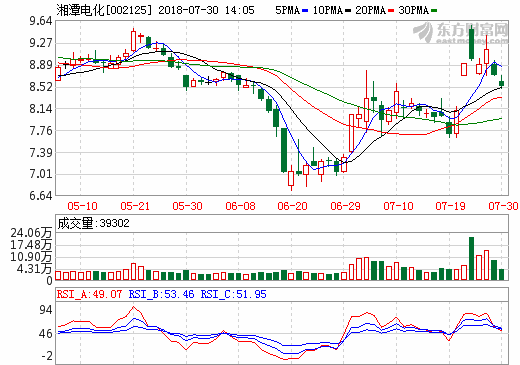Screen dimensions: 520x365
Task: Click the 05-10 date axis label
Action: (x=82, y=206)
